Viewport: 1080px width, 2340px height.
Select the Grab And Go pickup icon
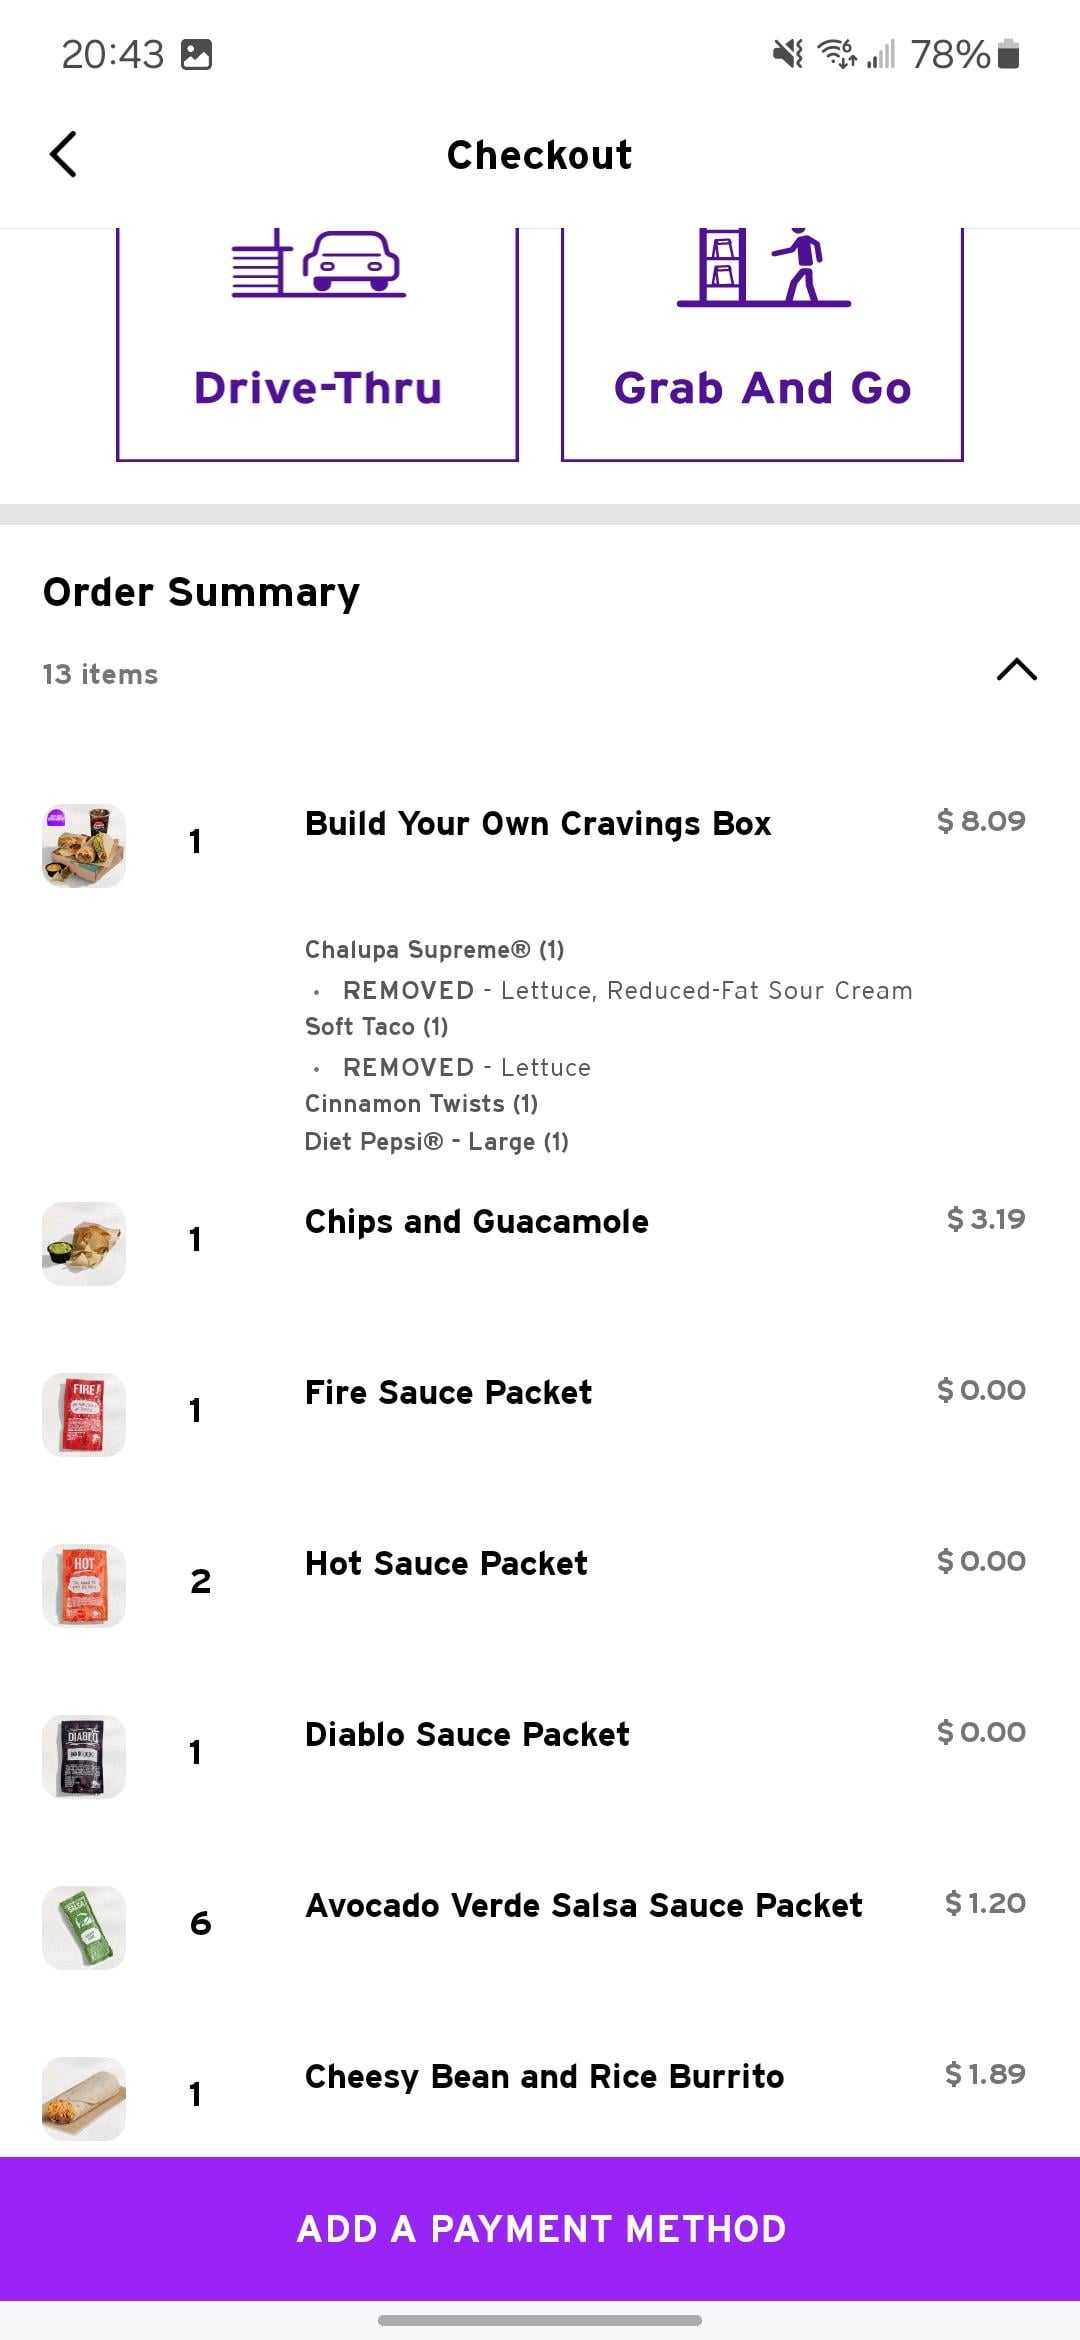click(763, 266)
